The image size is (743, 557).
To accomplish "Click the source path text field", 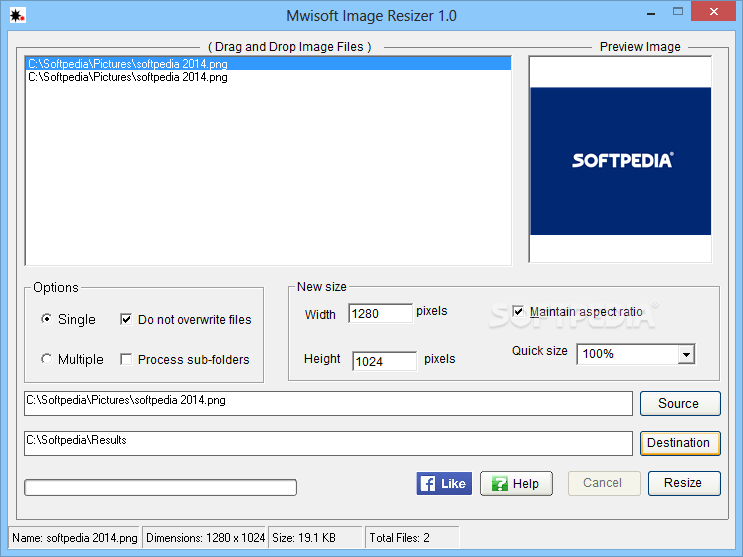I will tap(328, 403).
